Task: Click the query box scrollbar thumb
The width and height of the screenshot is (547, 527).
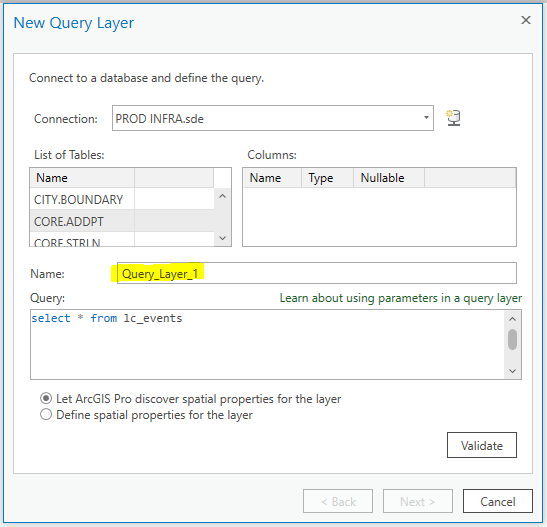Action: tap(512, 339)
